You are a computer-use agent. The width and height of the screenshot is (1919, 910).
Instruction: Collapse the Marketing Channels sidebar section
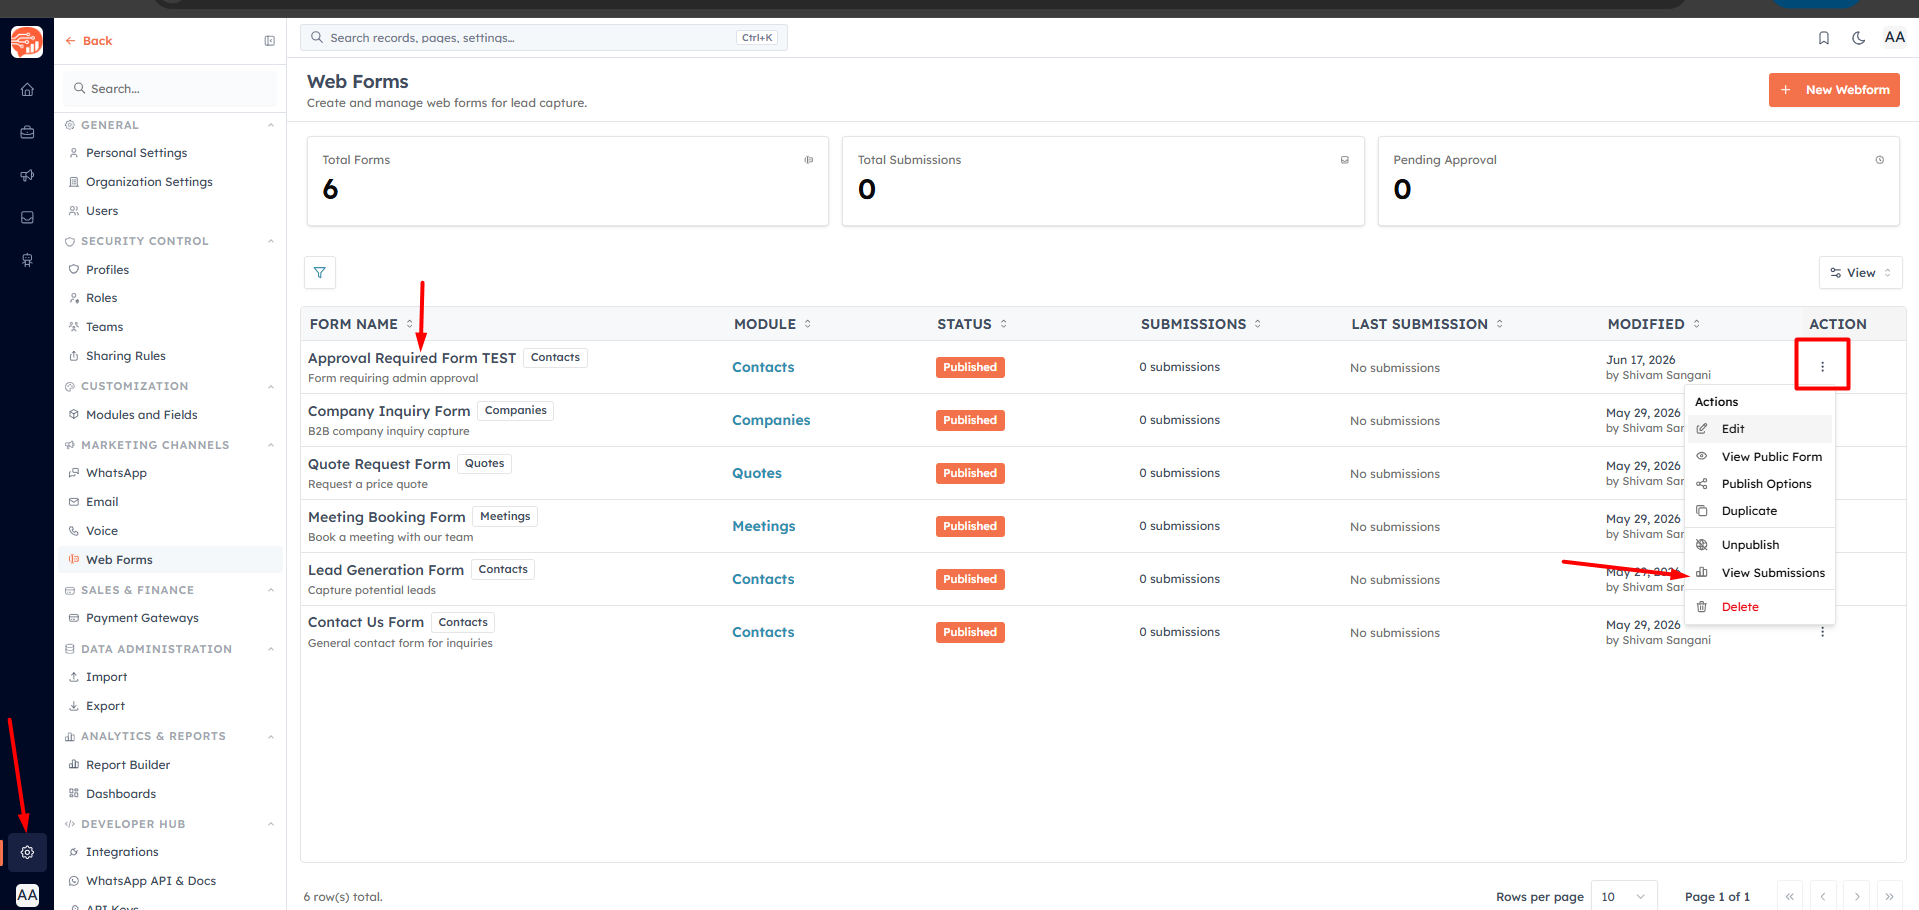(271, 445)
